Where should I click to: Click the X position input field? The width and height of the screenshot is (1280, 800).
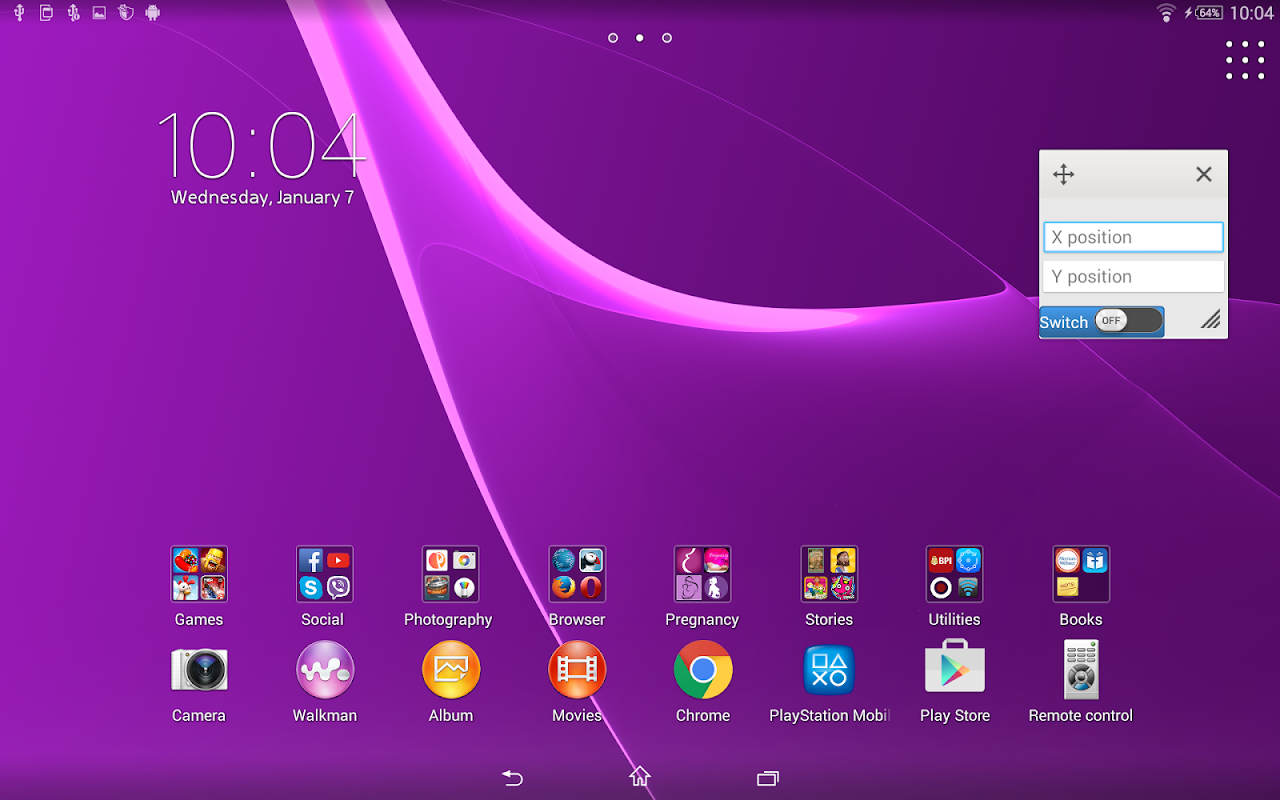coord(1133,237)
